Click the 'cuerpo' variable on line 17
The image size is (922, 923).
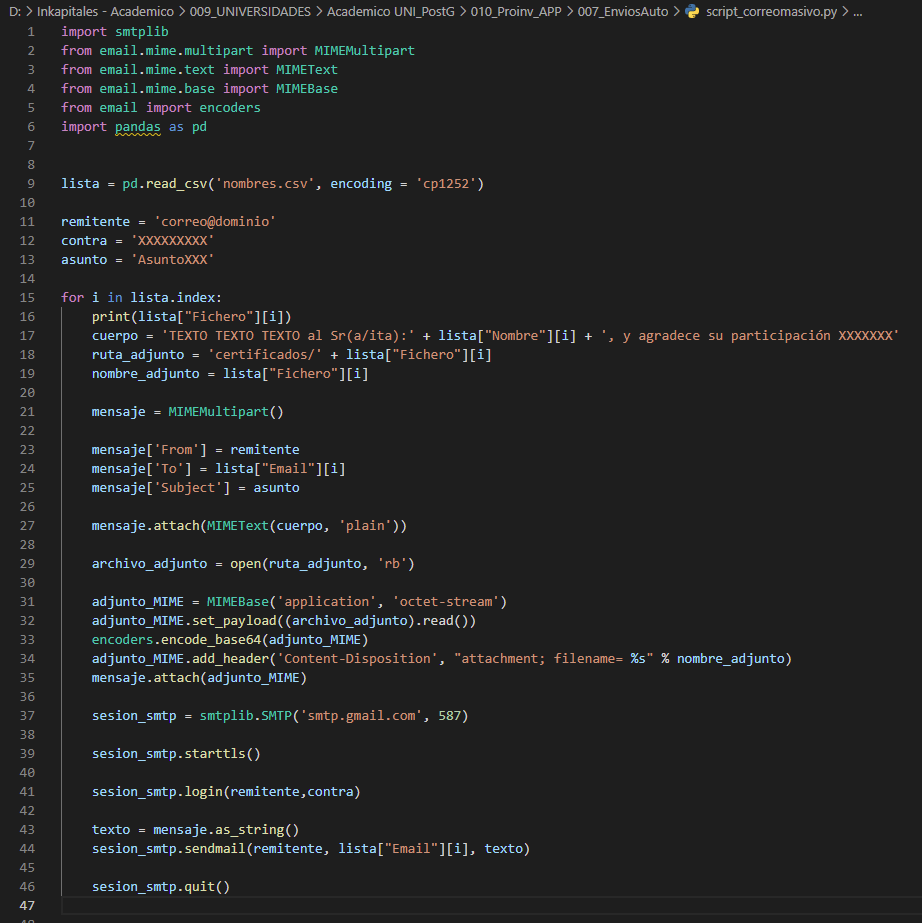(x=115, y=336)
